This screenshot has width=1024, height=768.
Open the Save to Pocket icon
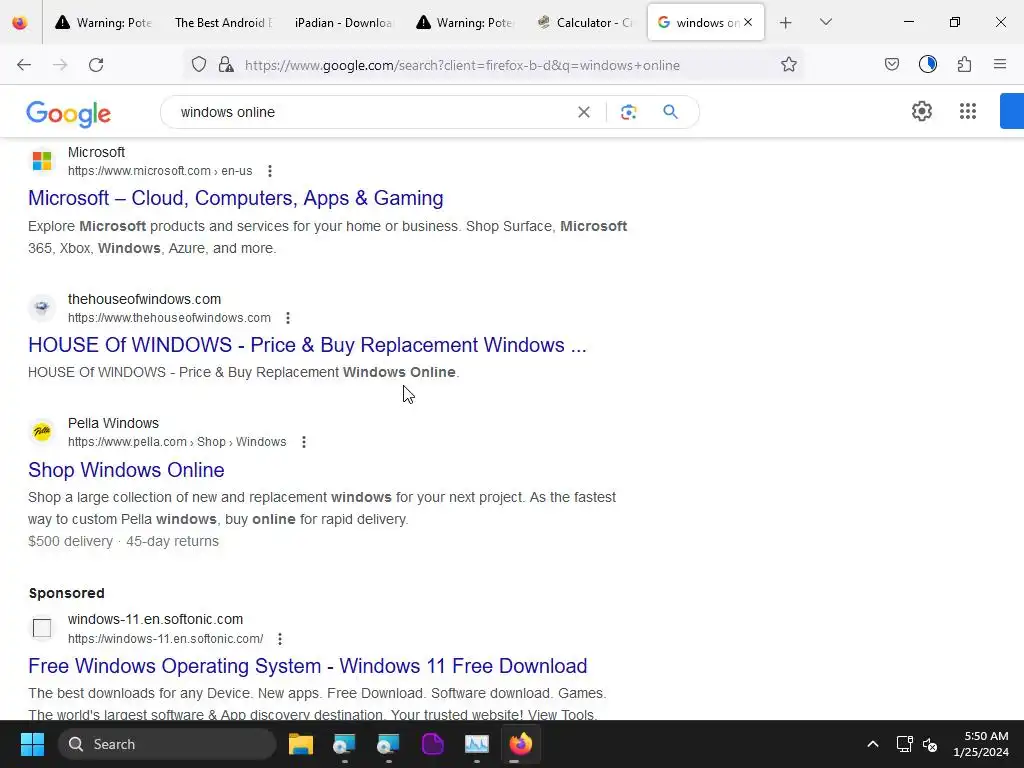point(891,64)
